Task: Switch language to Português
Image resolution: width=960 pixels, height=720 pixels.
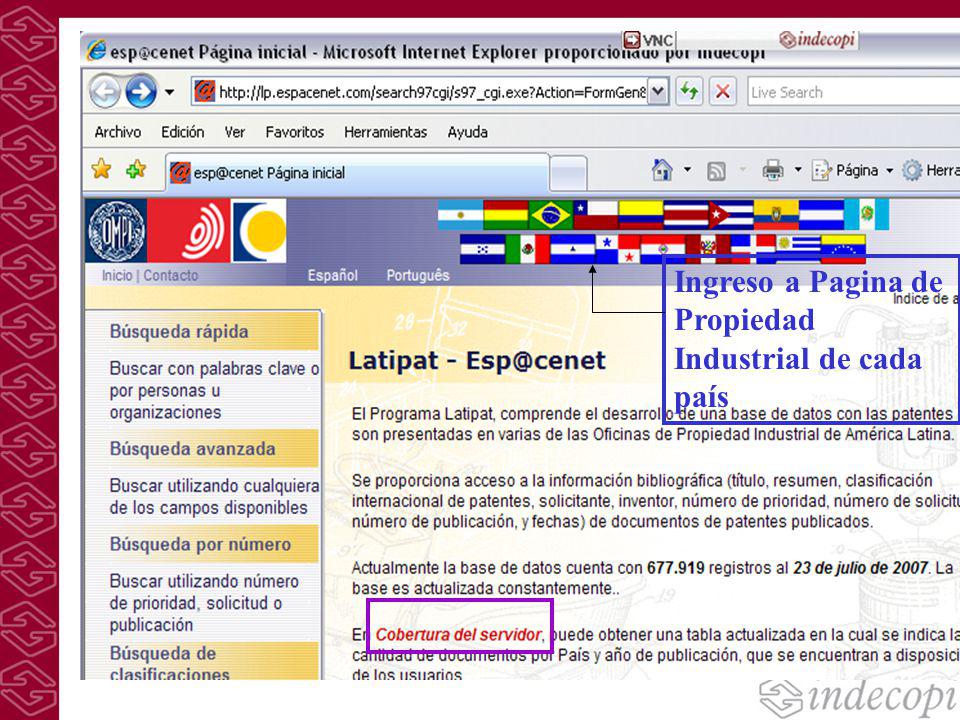Action: click(418, 276)
